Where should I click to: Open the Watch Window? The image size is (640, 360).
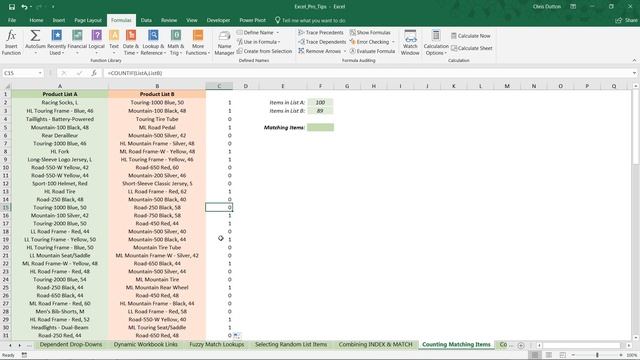click(410, 42)
